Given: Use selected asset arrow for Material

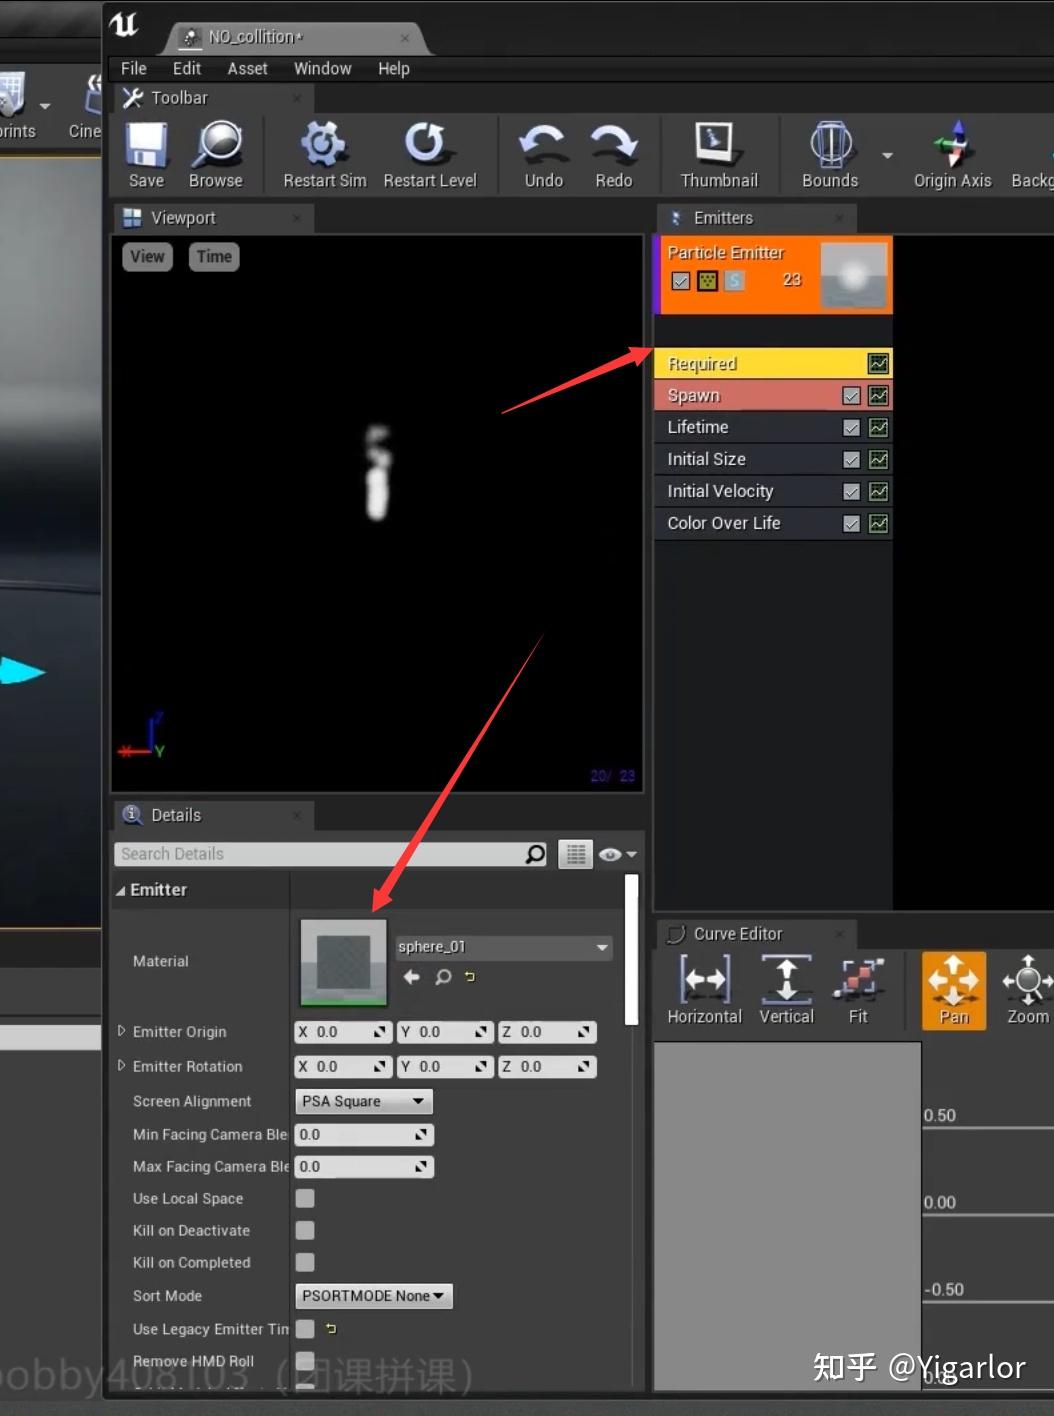Looking at the screenshot, I should [x=411, y=977].
